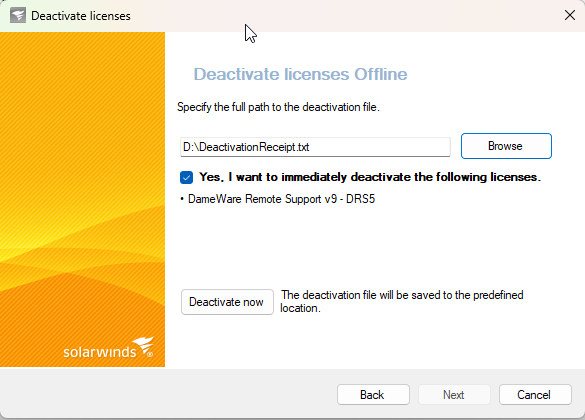Click inside the deactivation file path field
Viewport: 585px width, 420px height.
[x=315, y=147]
